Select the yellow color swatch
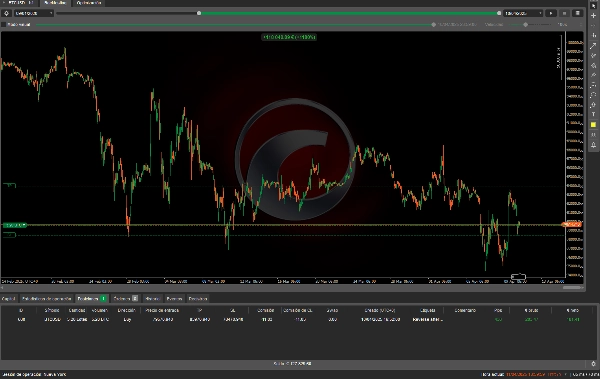 (x=593, y=125)
